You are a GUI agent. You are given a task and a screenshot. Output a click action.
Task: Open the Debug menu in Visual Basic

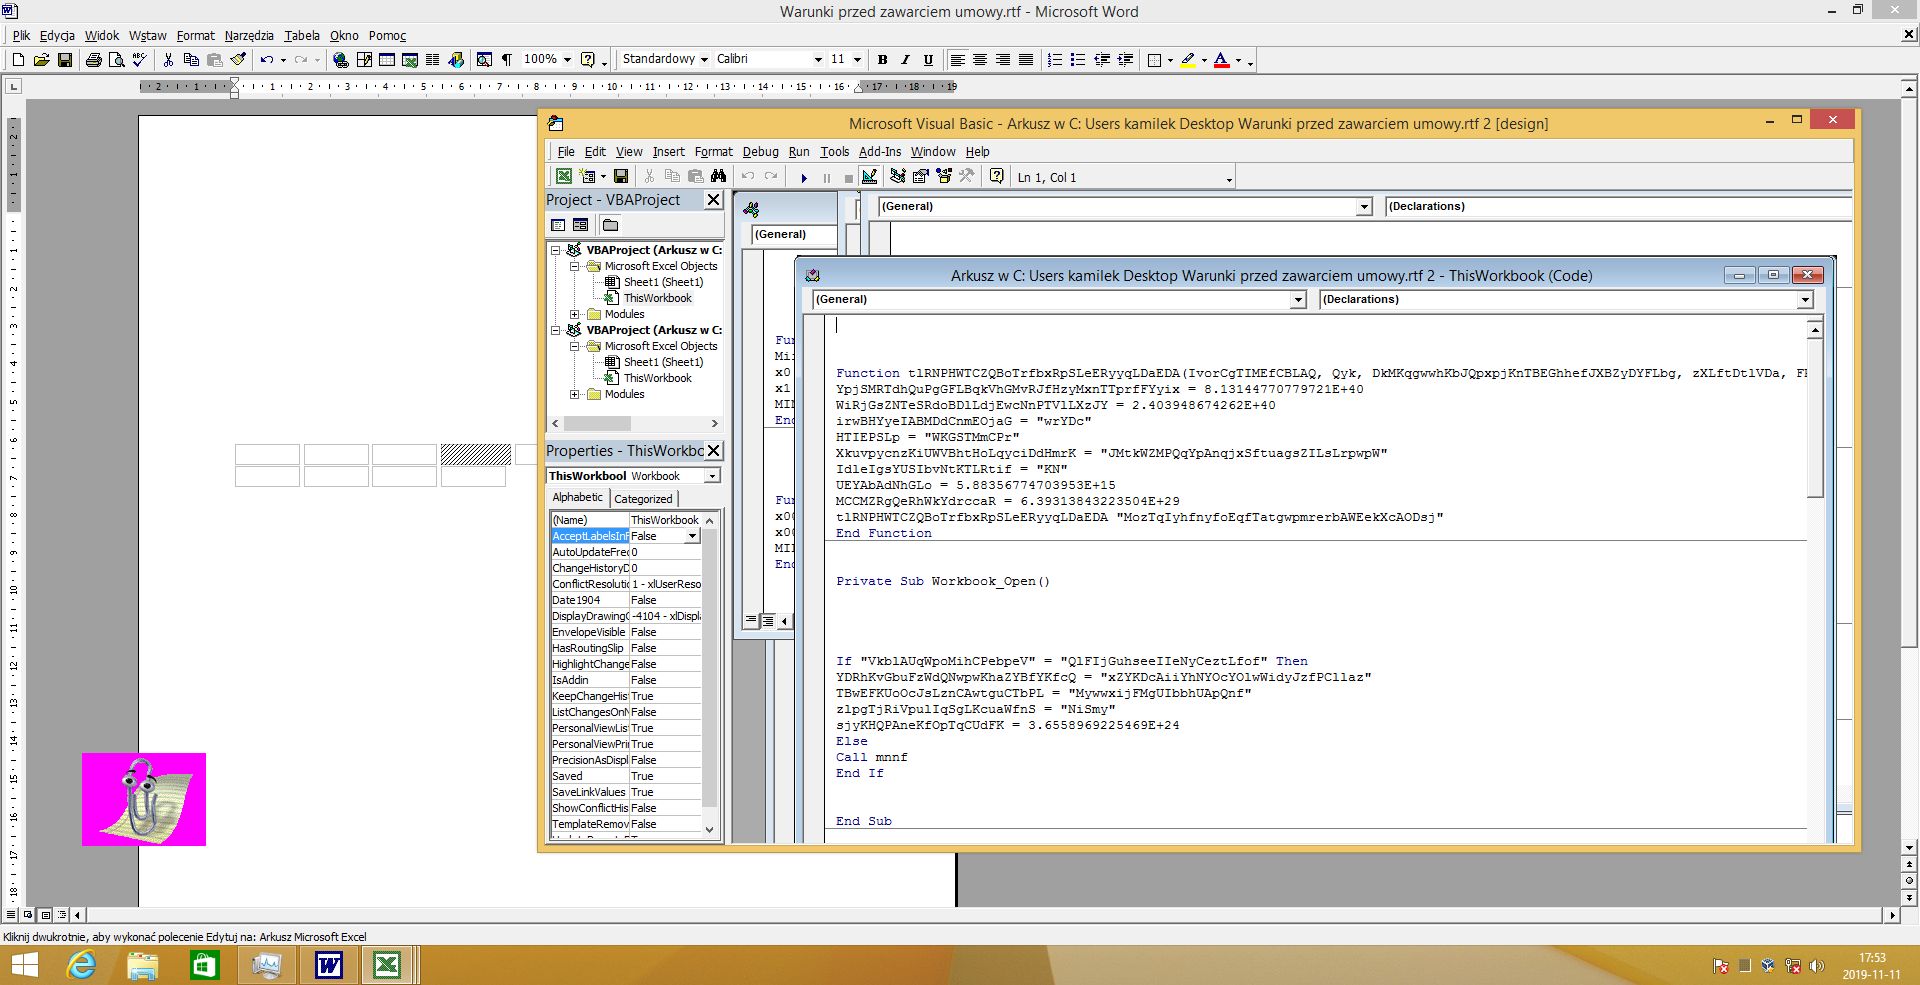pyautogui.click(x=760, y=152)
